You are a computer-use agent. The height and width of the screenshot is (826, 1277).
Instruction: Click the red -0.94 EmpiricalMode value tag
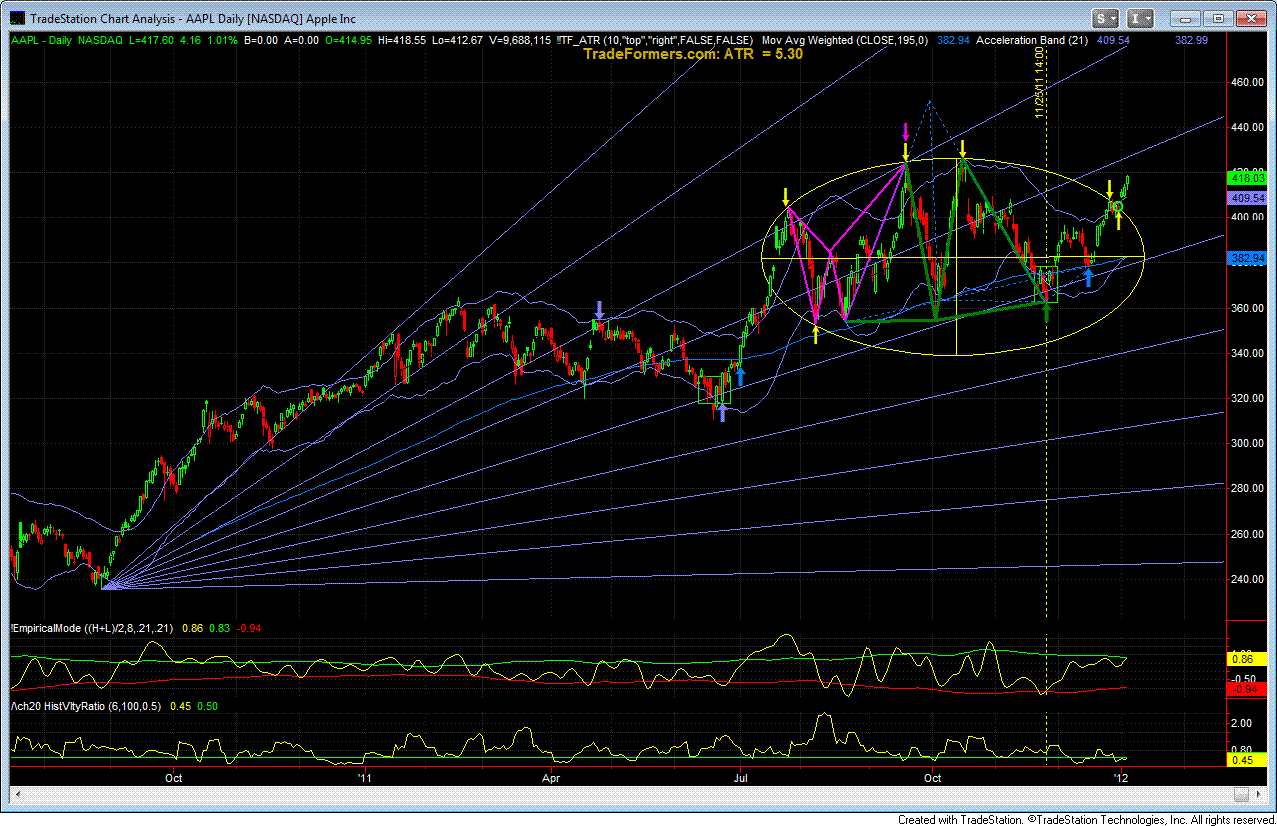click(1246, 689)
